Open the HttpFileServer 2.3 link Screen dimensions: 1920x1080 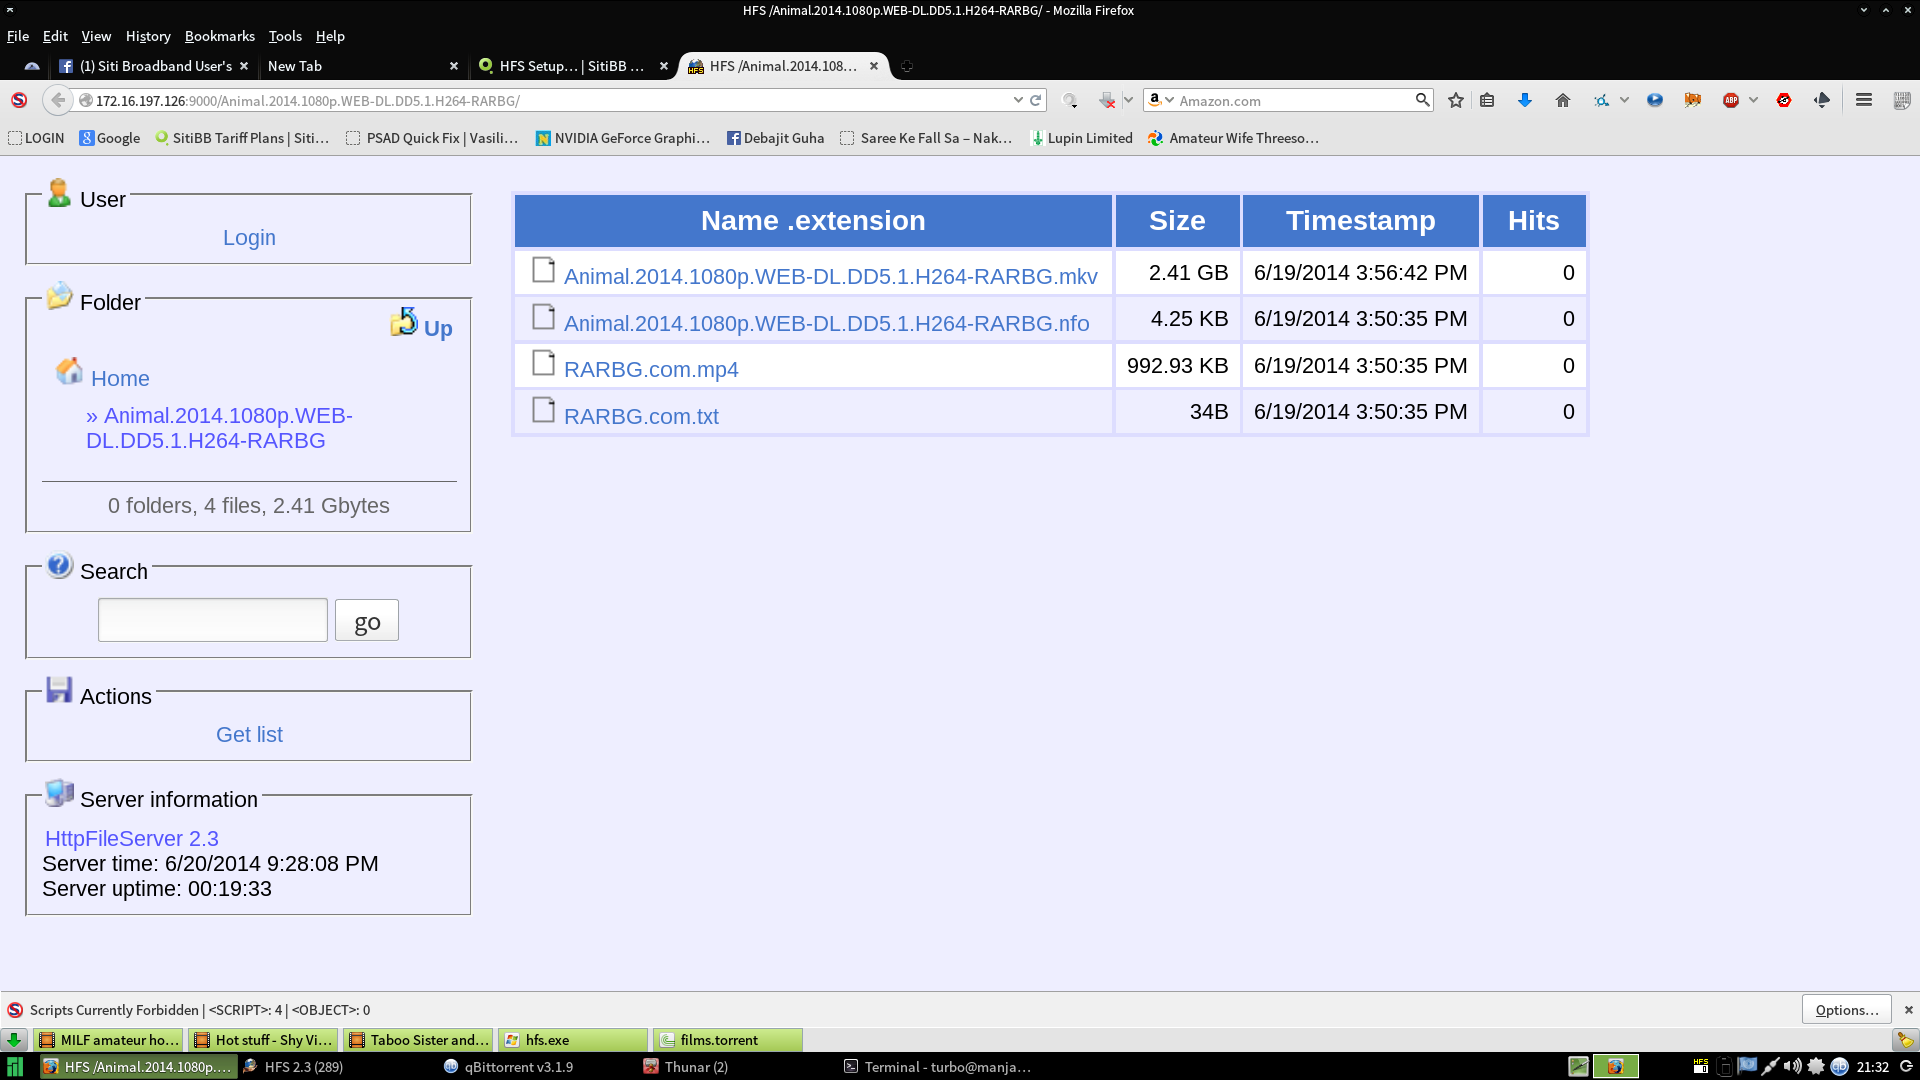132,839
